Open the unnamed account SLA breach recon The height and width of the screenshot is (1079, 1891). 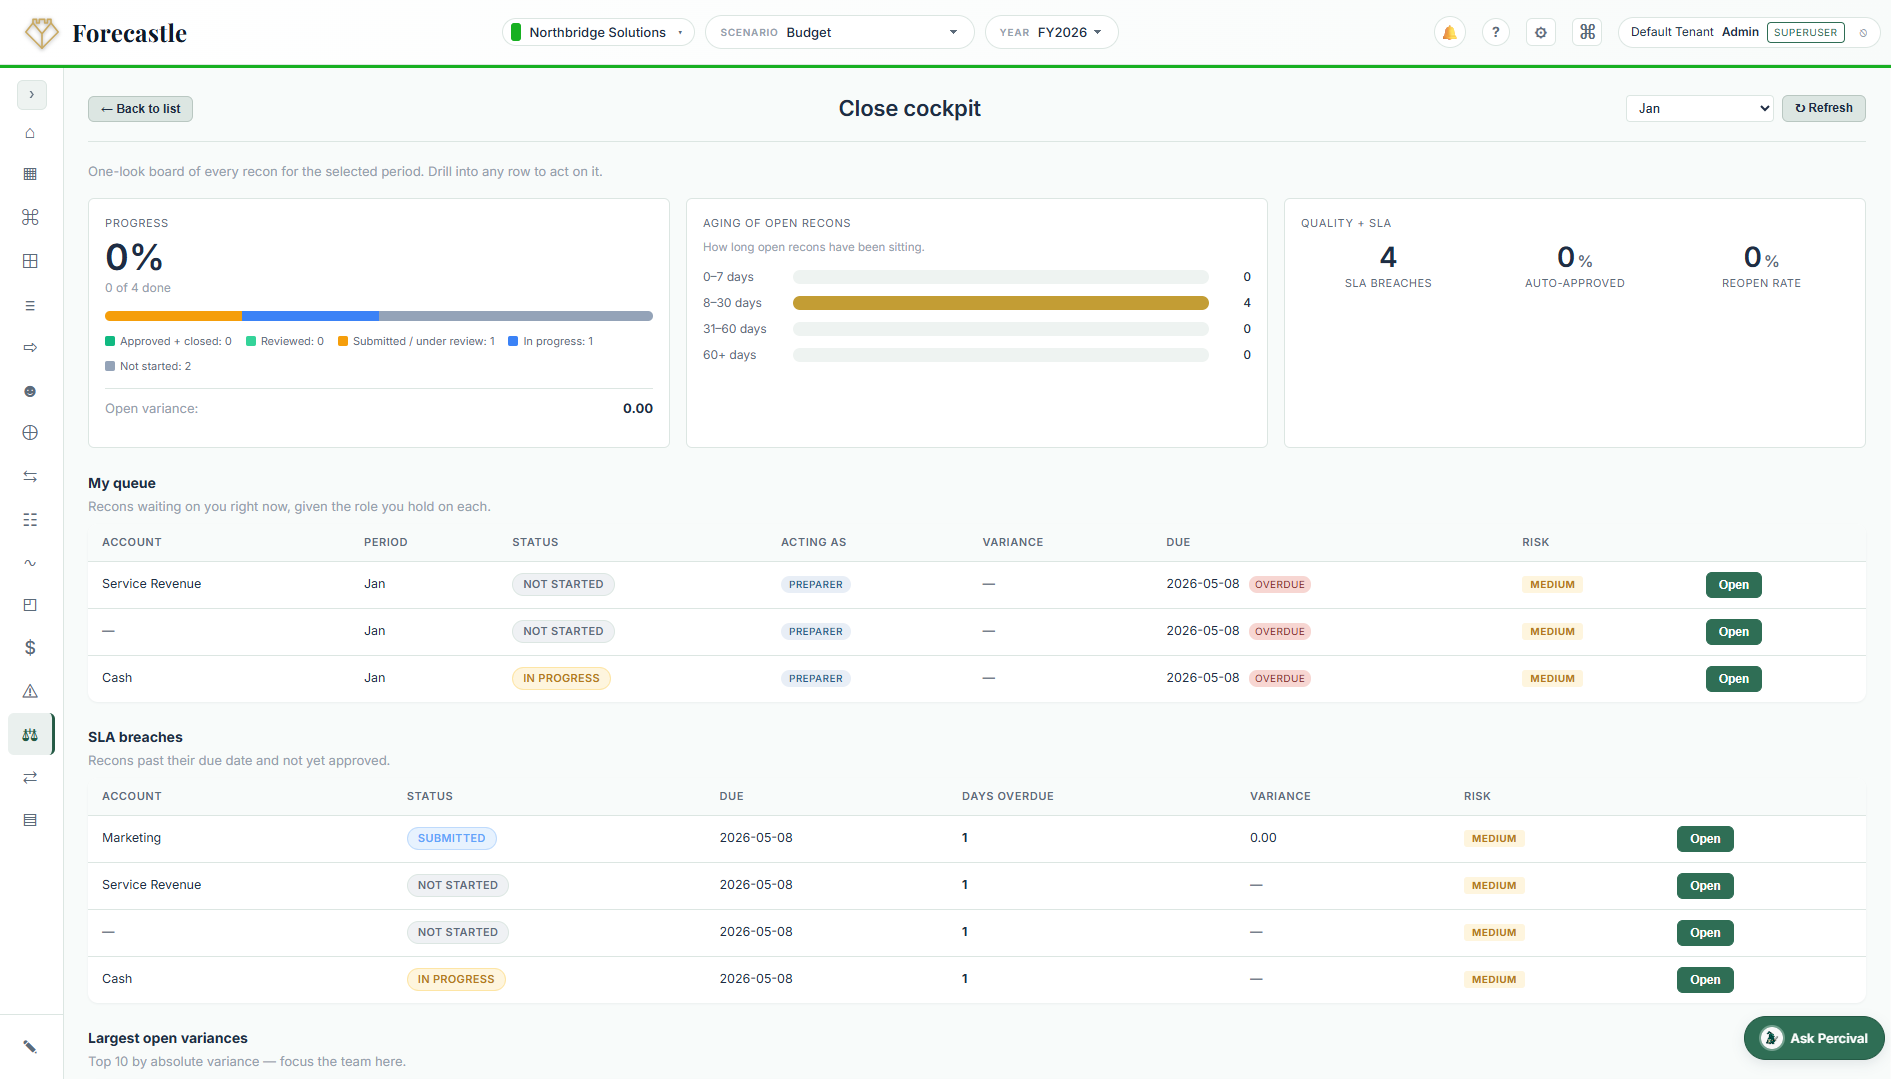(1705, 933)
